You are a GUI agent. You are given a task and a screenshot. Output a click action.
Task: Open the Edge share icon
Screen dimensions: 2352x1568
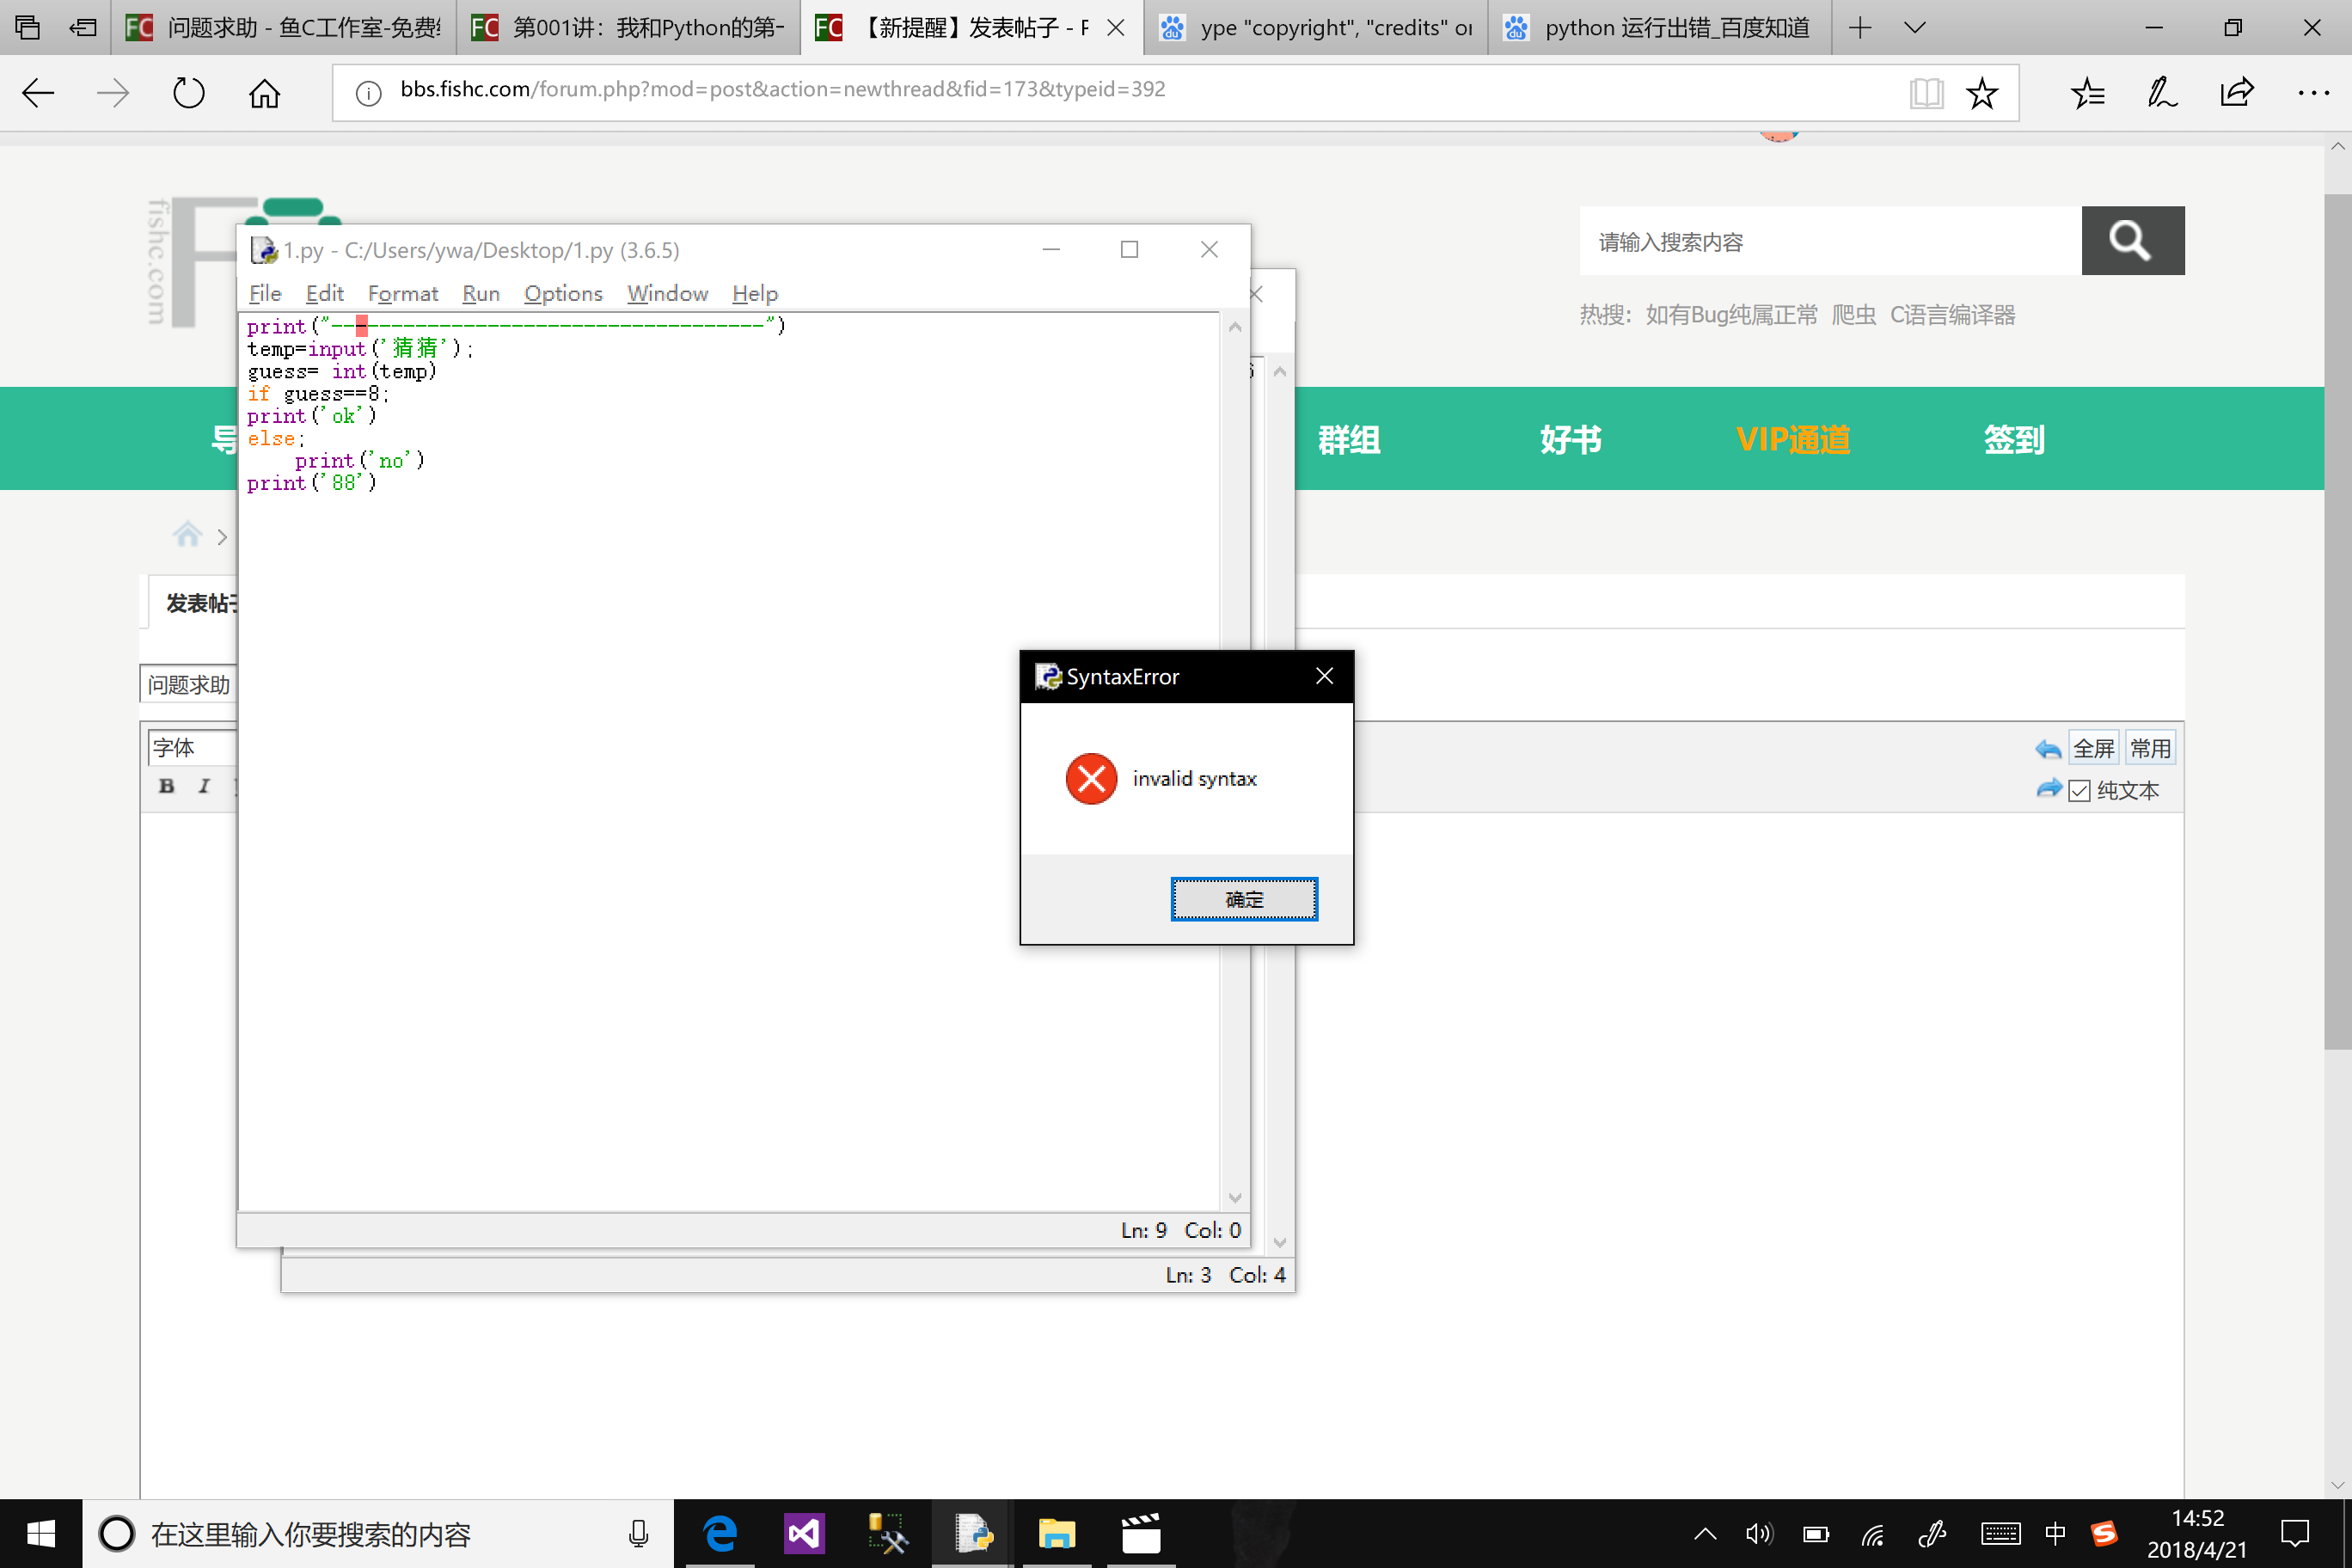pos(2236,93)
